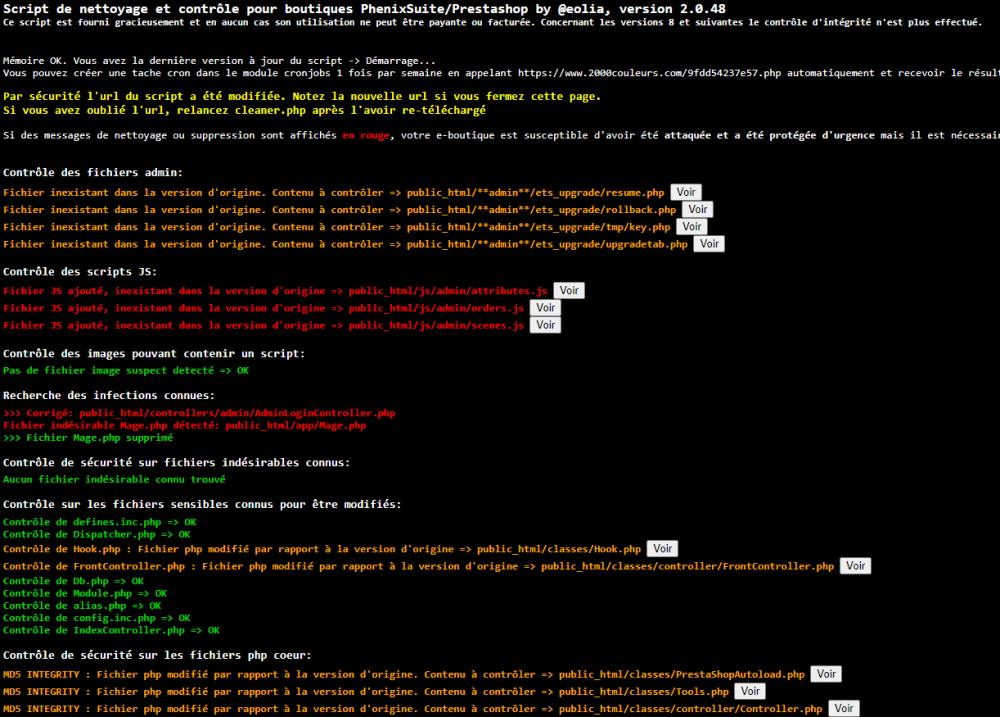Viewport: 1000px width, 717px height.
Task: Click Voir next to FrontController.php path
Action: 855,566
